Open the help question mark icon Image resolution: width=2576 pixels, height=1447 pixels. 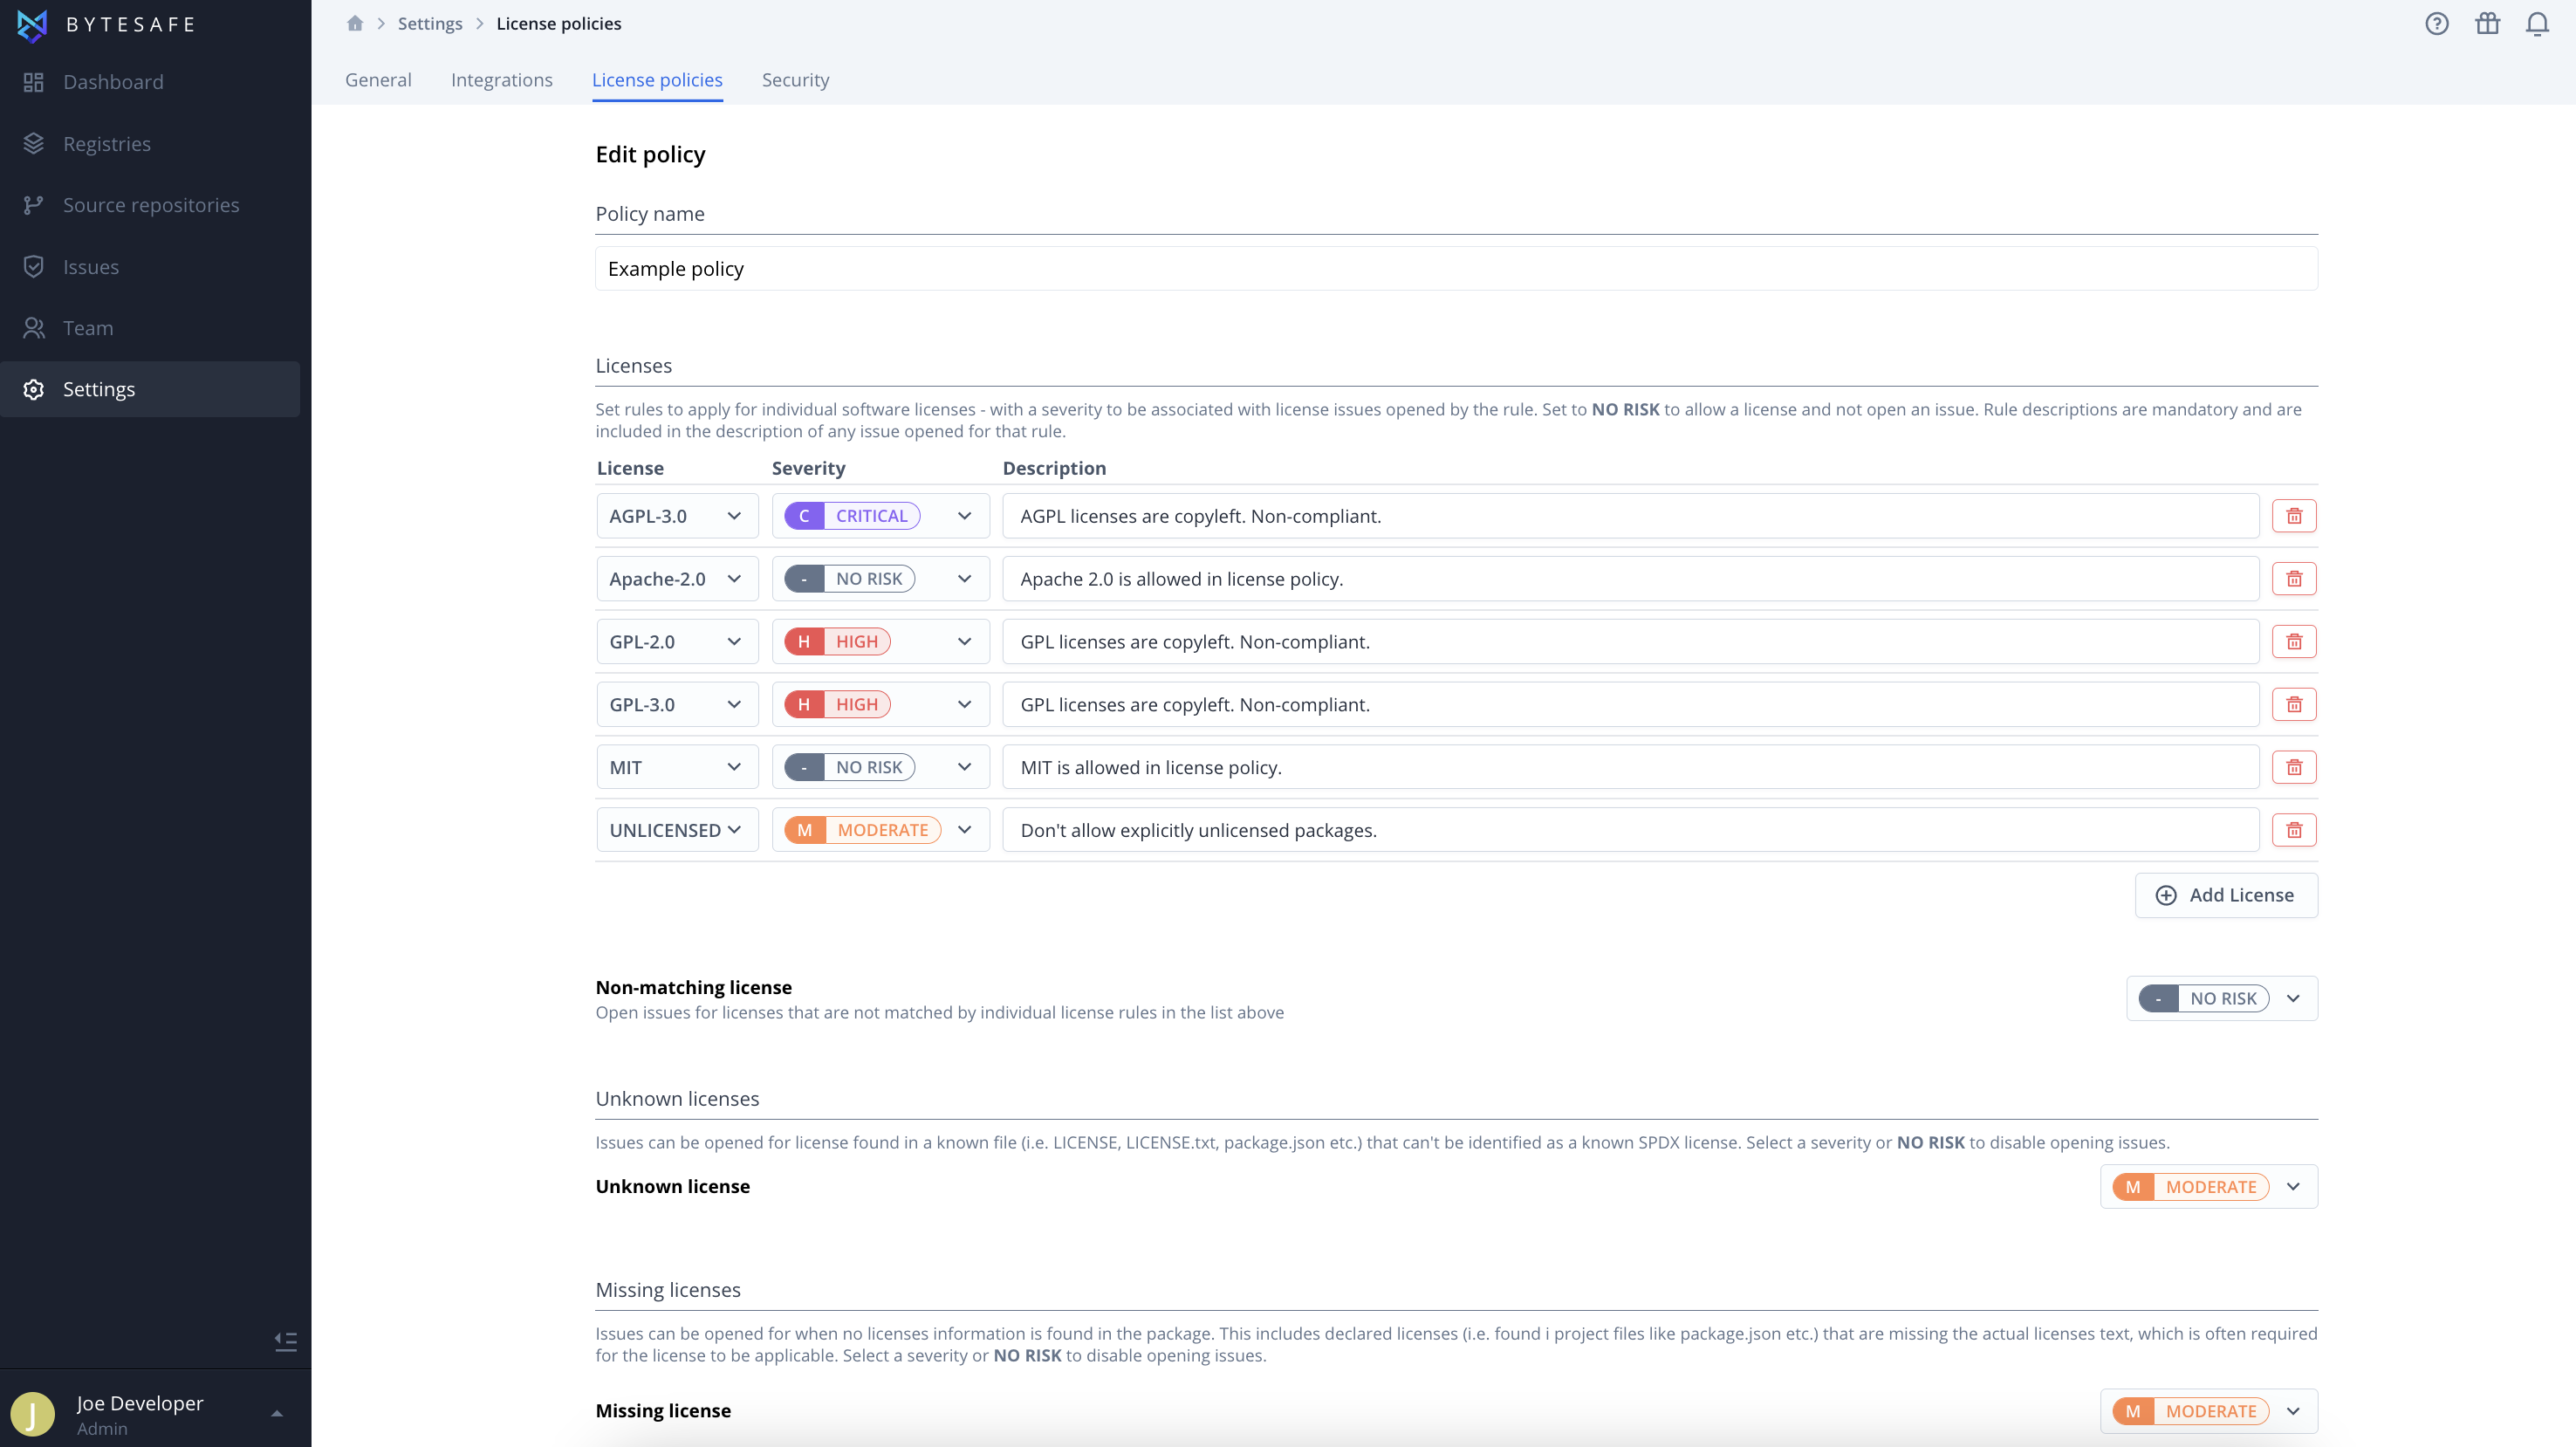pyautogui.click(x=2437, y=24)
